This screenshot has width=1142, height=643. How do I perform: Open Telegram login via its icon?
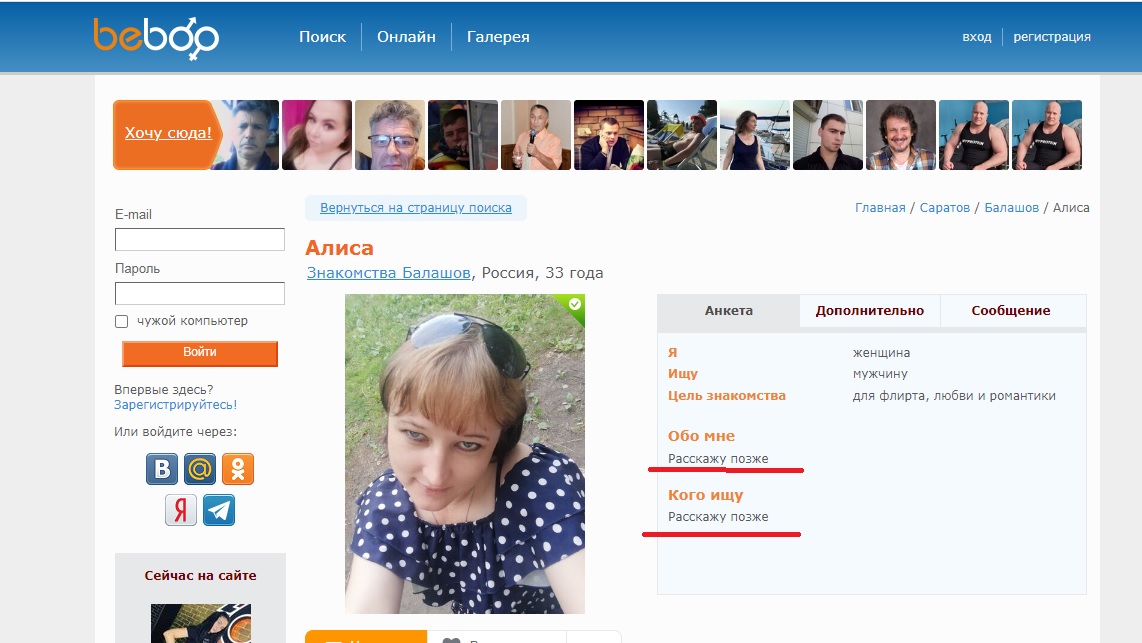(218, 510)
